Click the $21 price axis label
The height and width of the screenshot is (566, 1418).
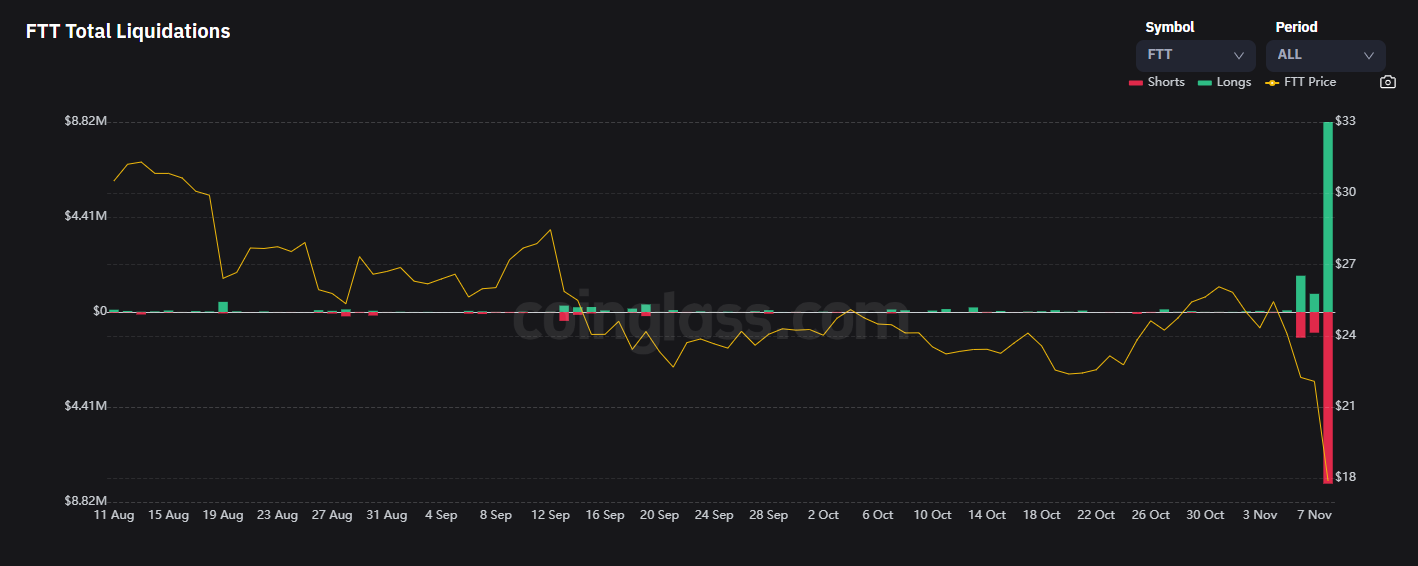click(1345, 406)
